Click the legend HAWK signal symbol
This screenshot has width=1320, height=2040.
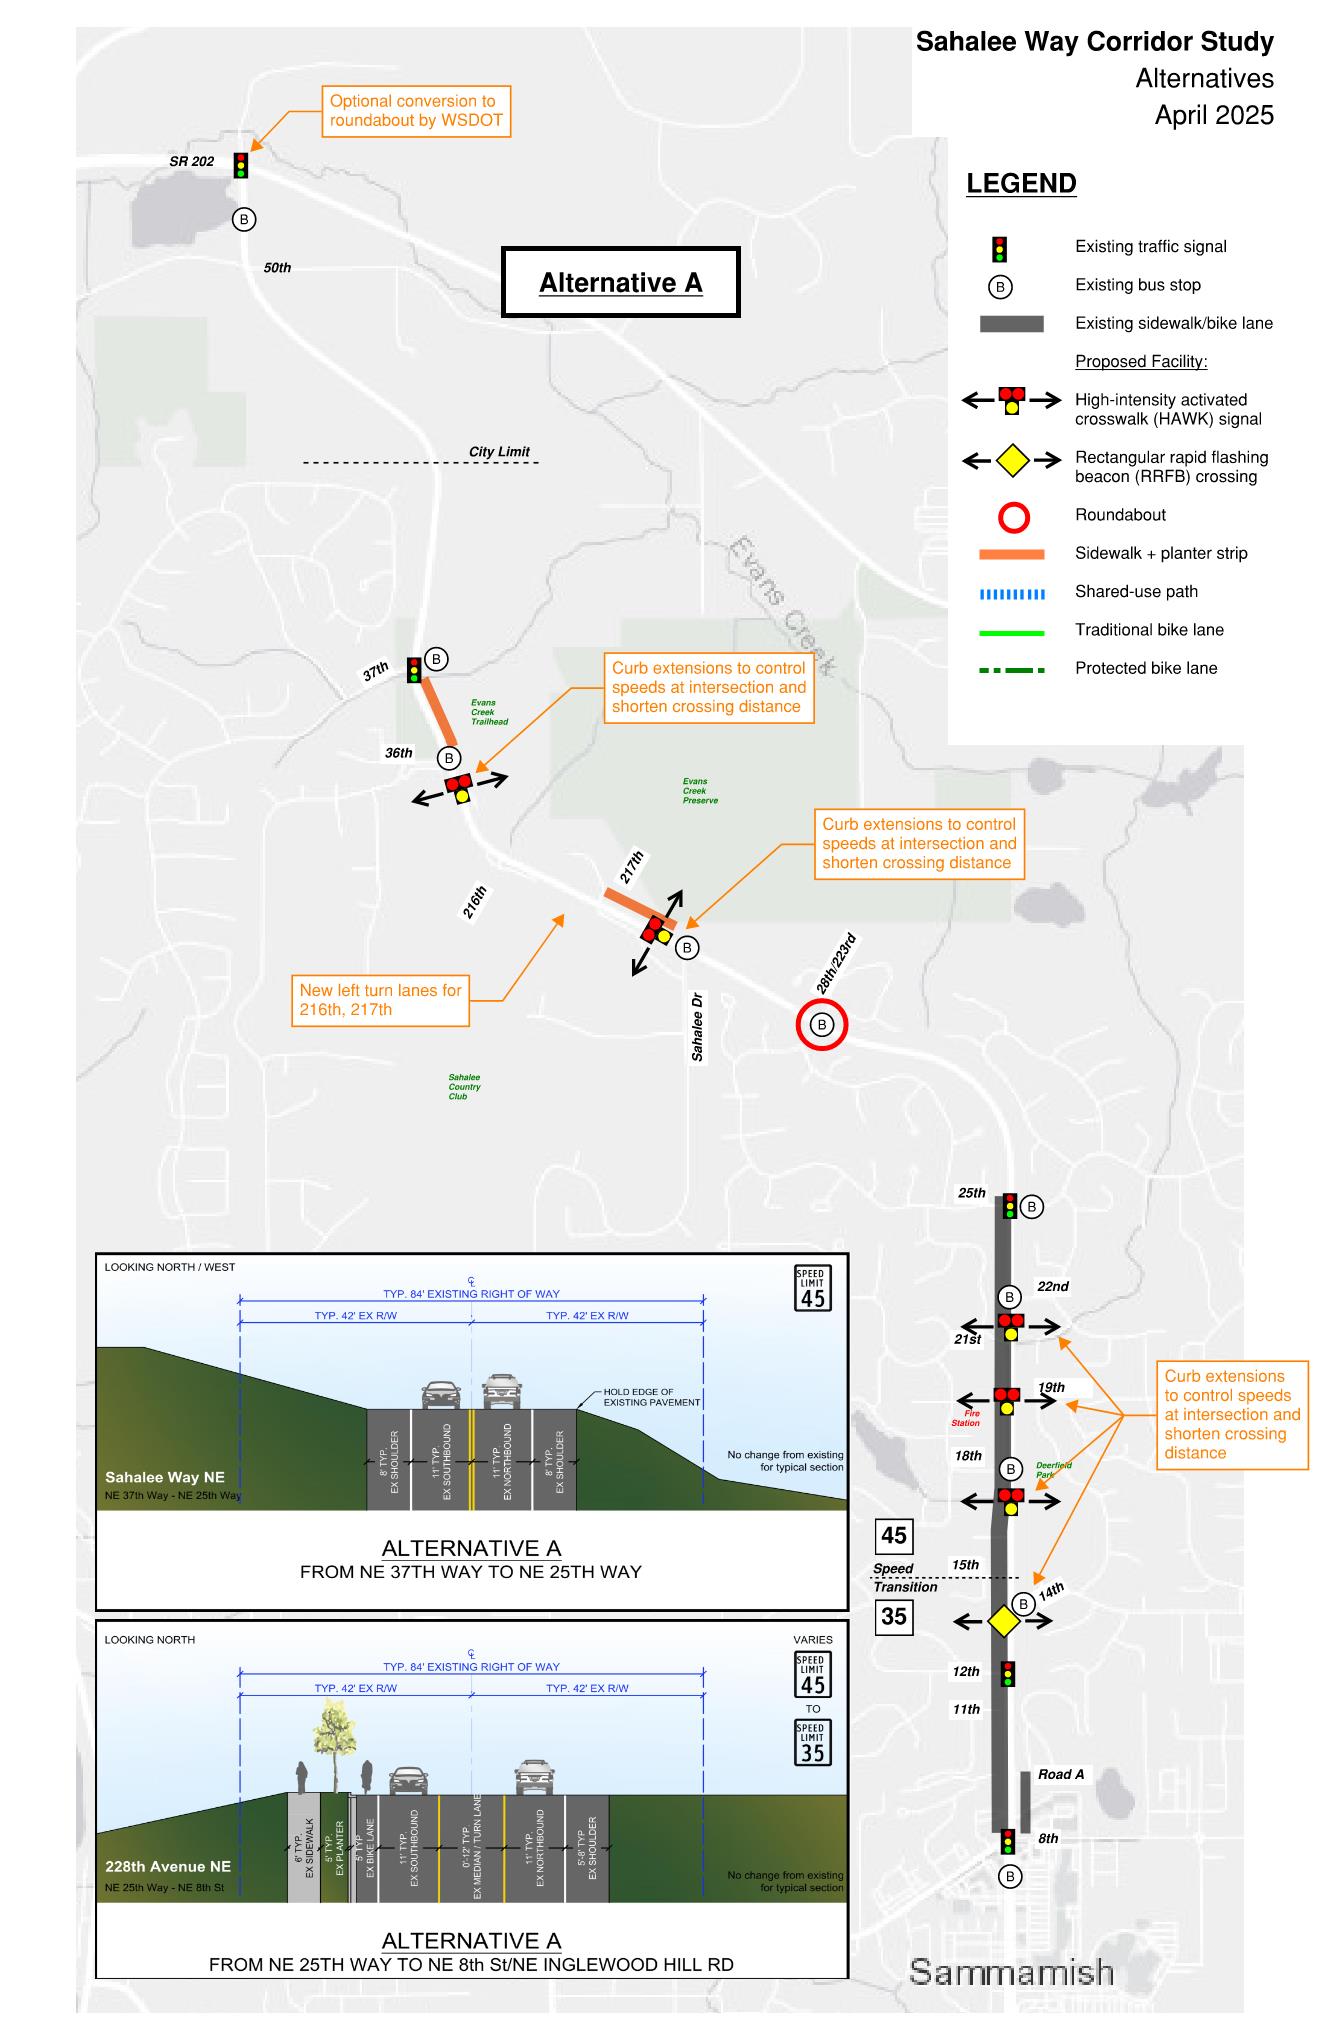tap(1012, 401)
